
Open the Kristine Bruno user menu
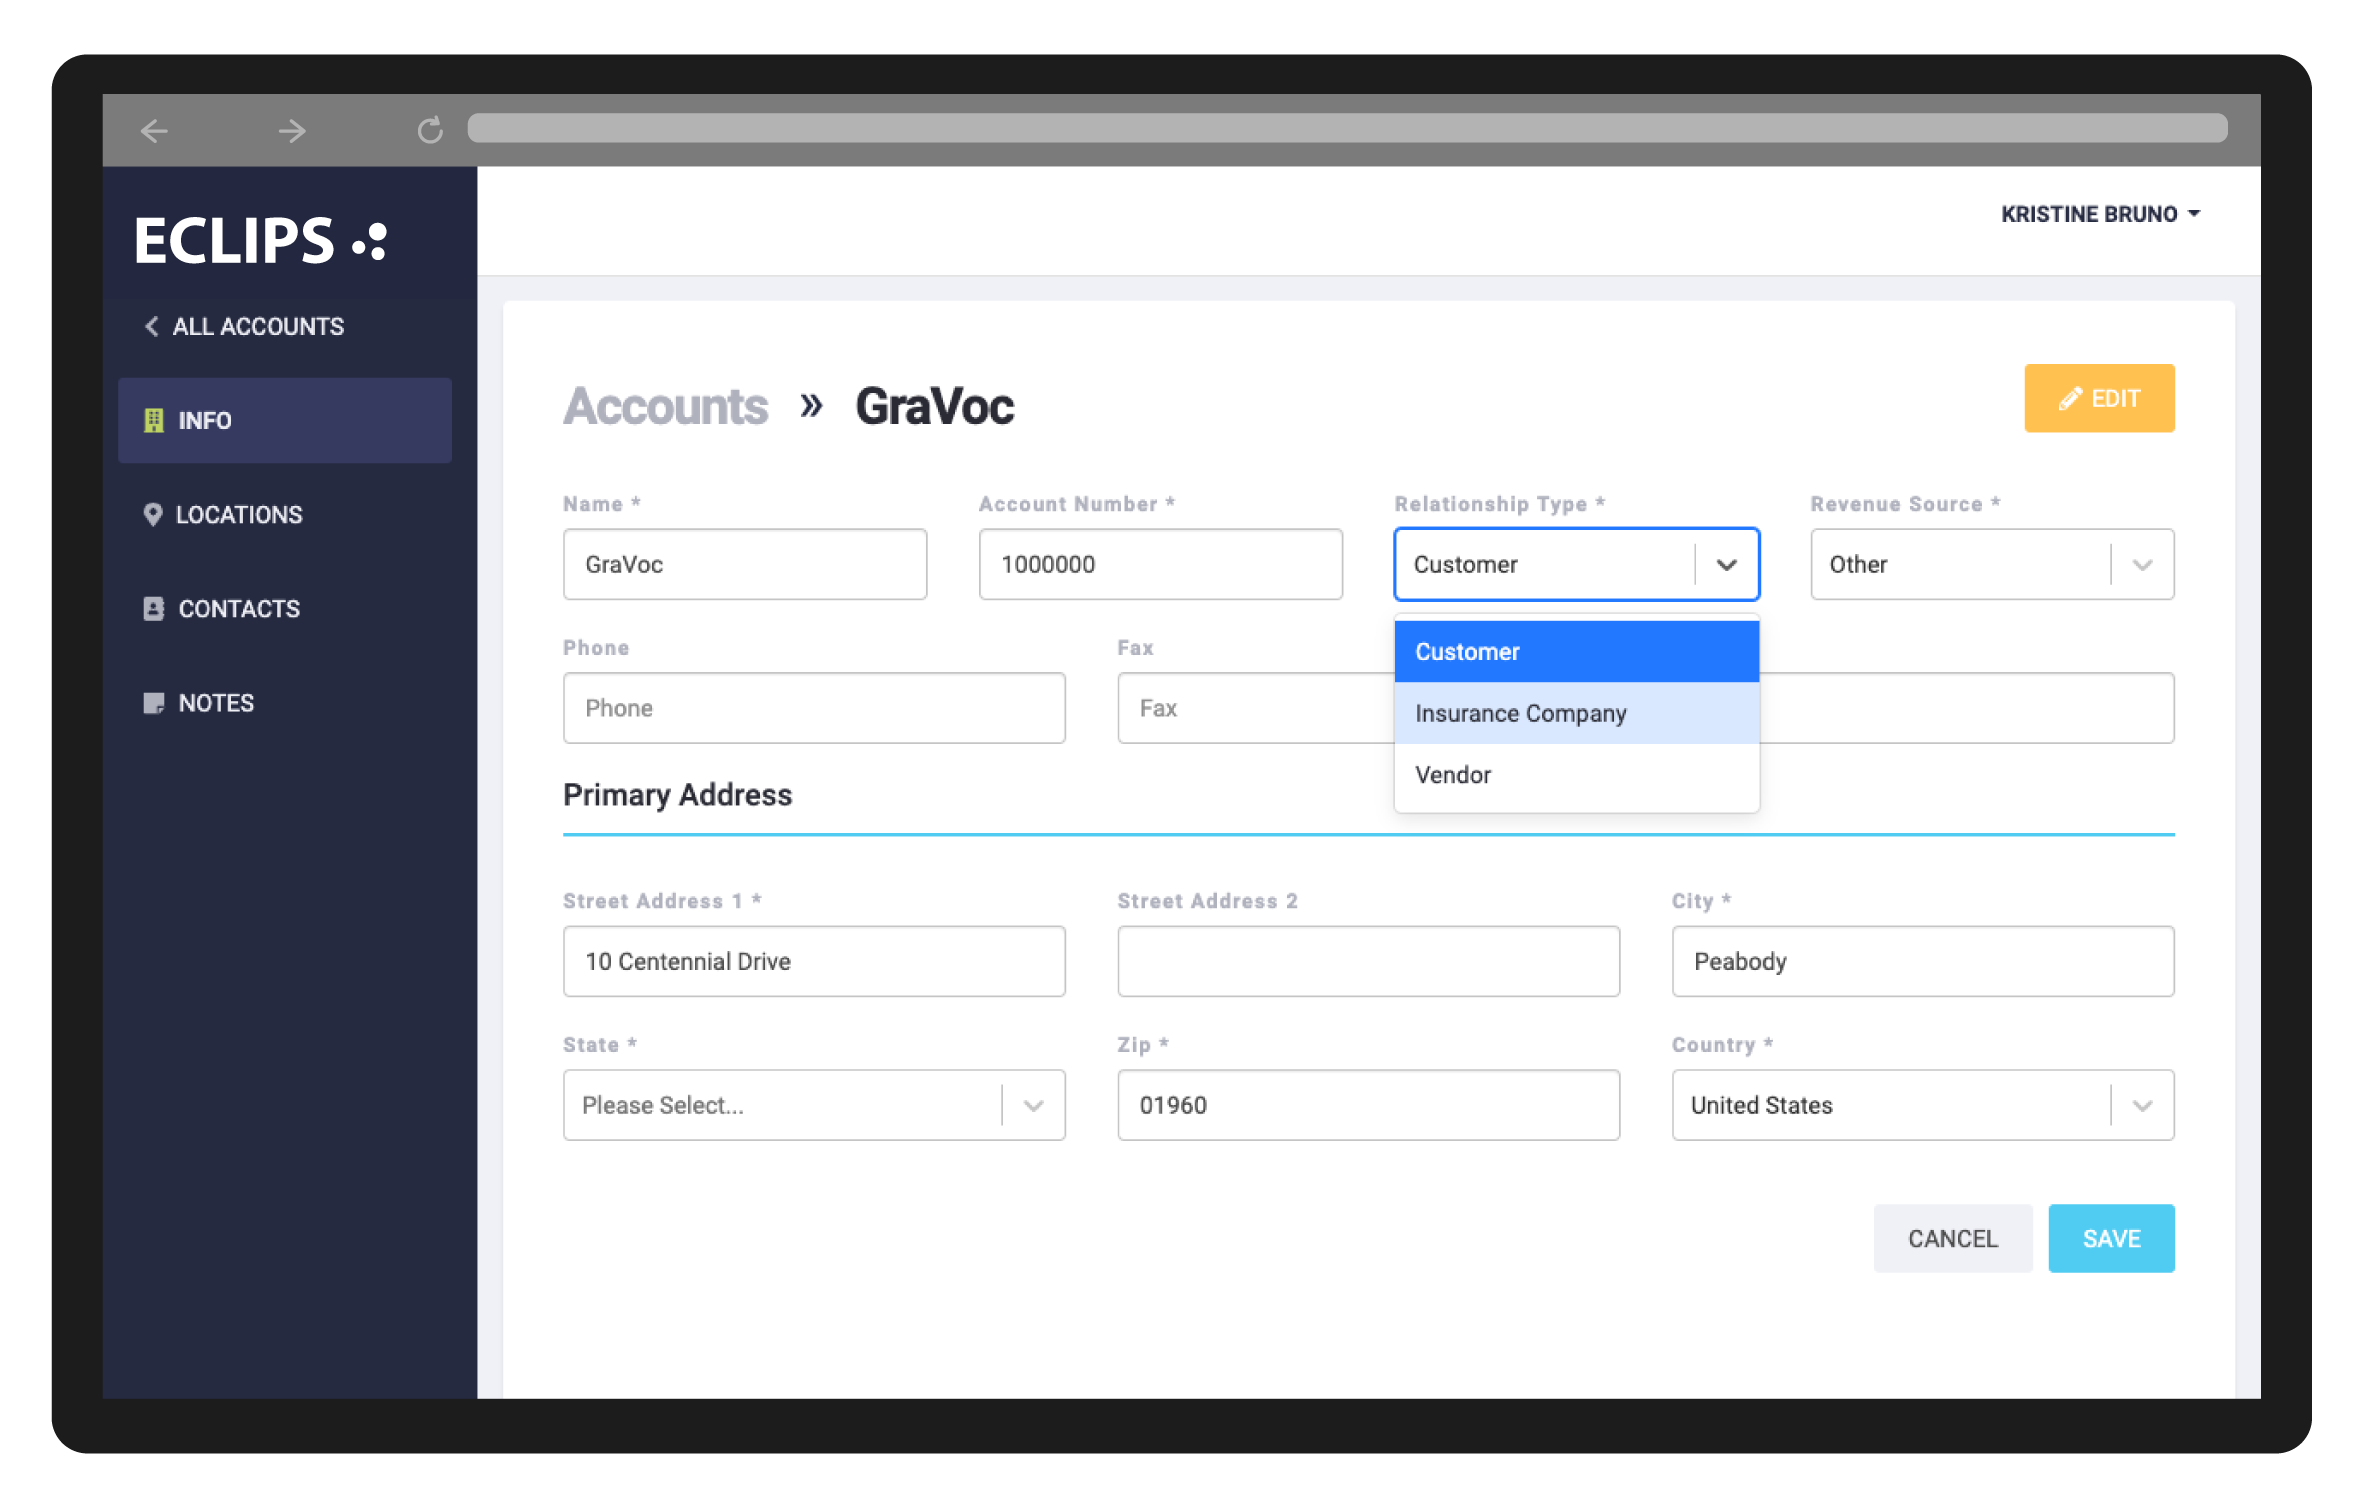pyautogui.click(x=2100, y=214)
